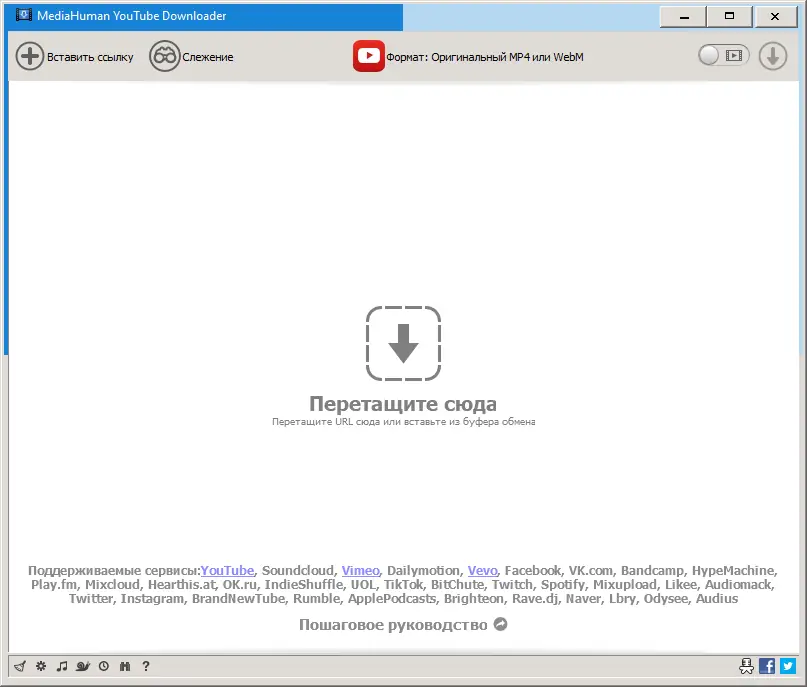The image size is (807, 687).
Task: Open the YouTube supported services link
Action: tap(227, 570)
